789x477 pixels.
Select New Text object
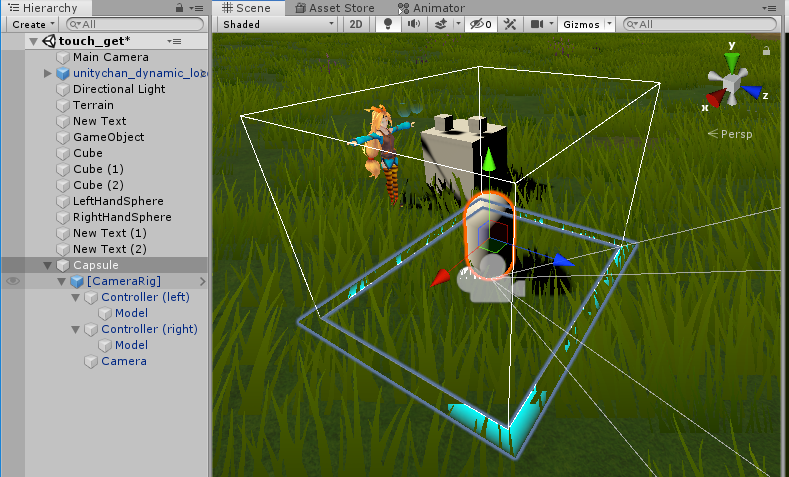tap(99, 121)
